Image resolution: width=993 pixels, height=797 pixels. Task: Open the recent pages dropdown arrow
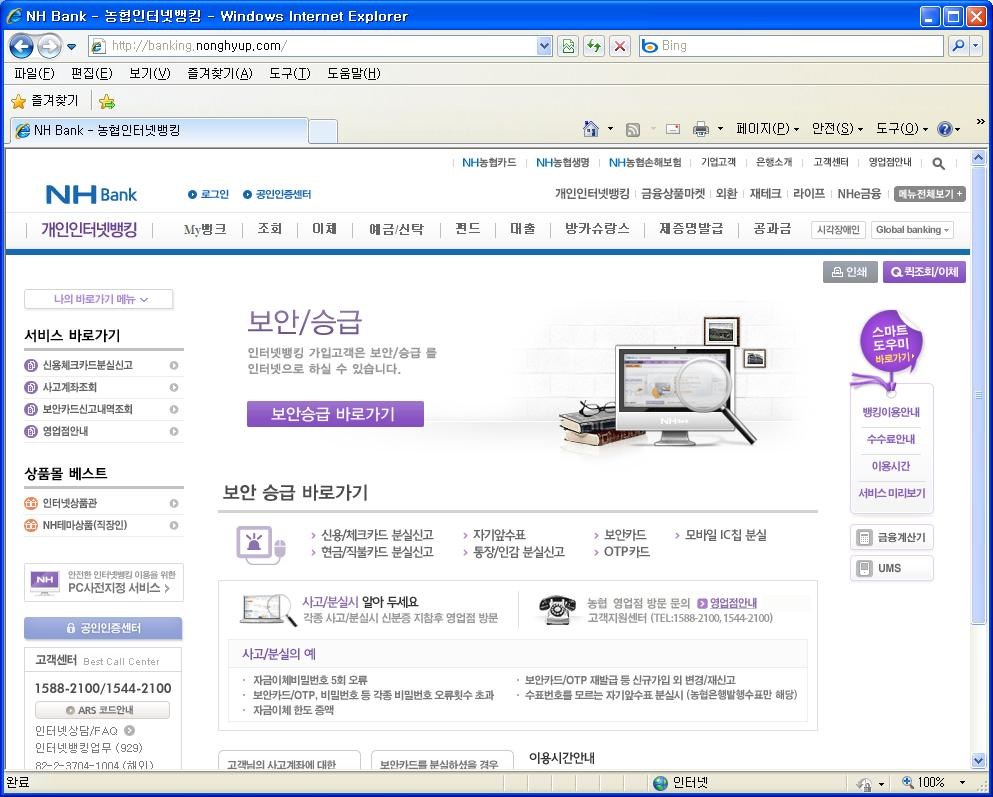click(72, 46)
